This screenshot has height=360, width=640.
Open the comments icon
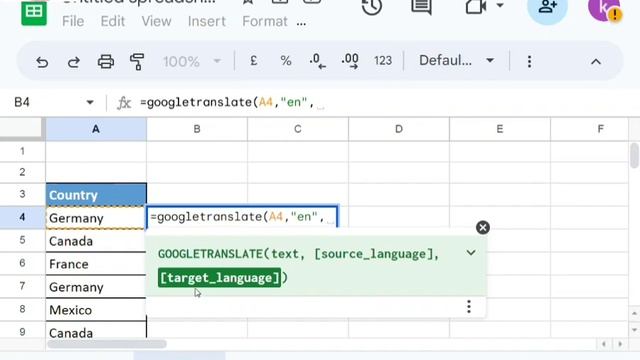[x=422, y=6]
